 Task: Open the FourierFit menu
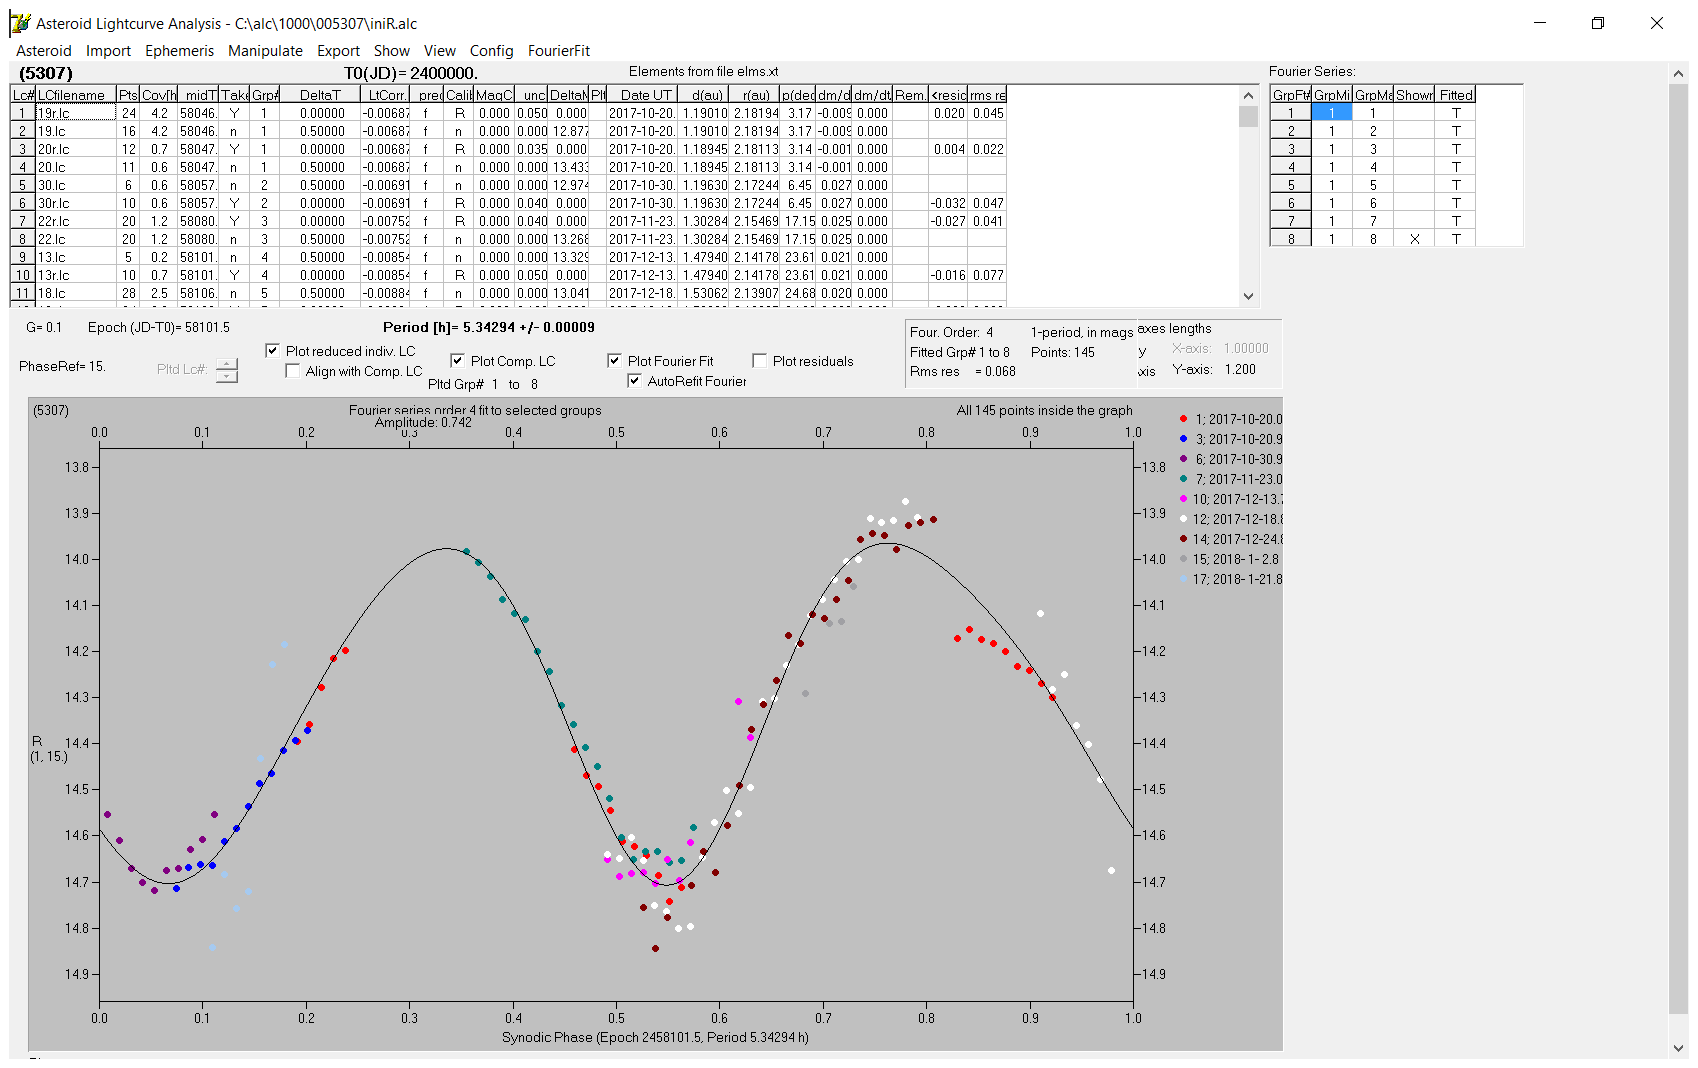[x=559, y=51]
